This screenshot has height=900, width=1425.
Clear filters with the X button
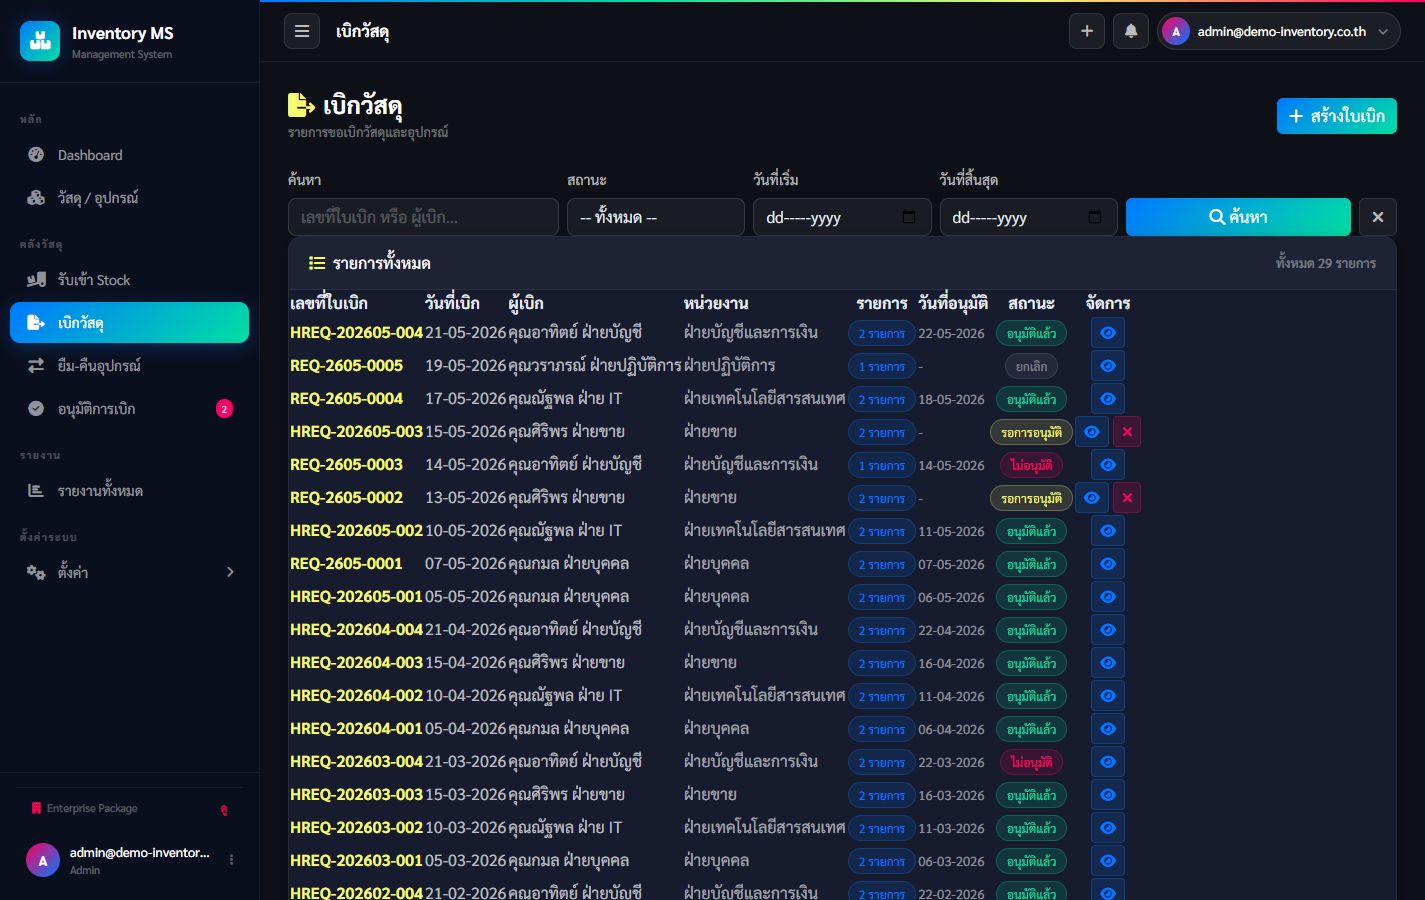click(x=1378, y=217)
